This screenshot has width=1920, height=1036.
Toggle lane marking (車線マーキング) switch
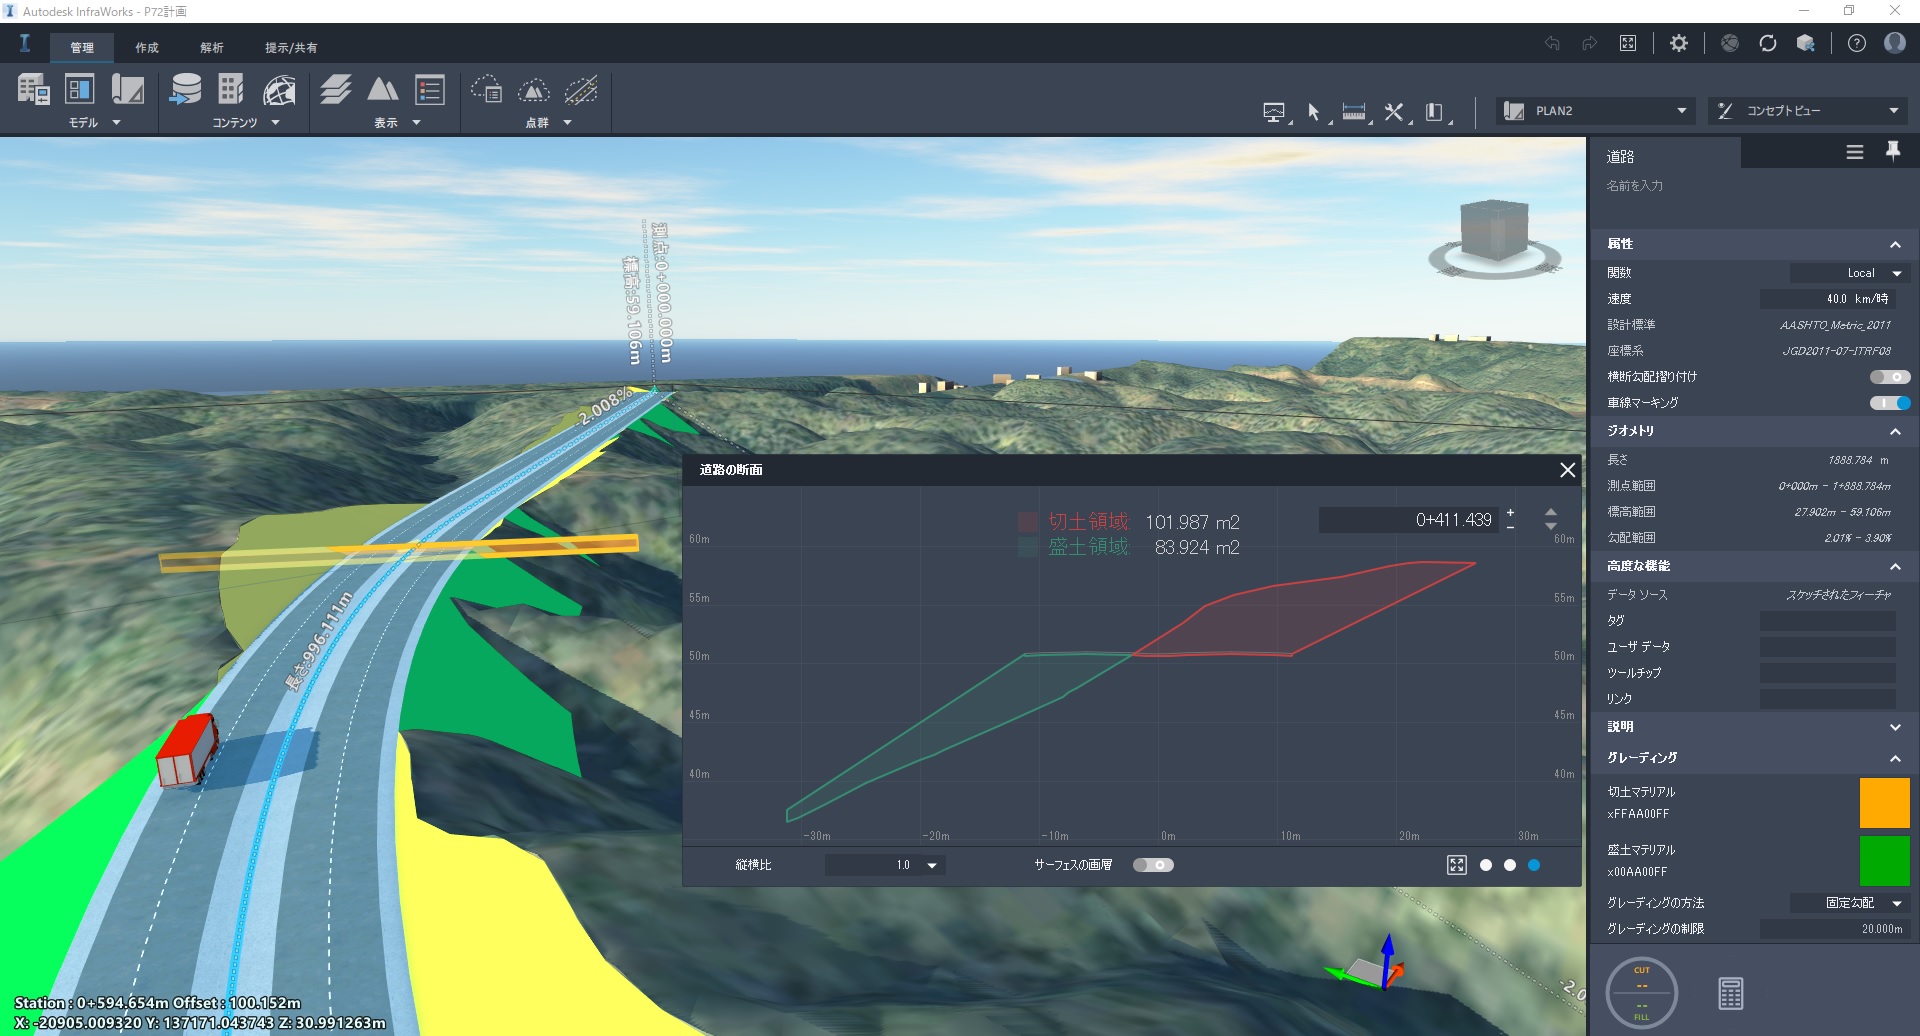pyautogui.click(x=1890, y=403)
